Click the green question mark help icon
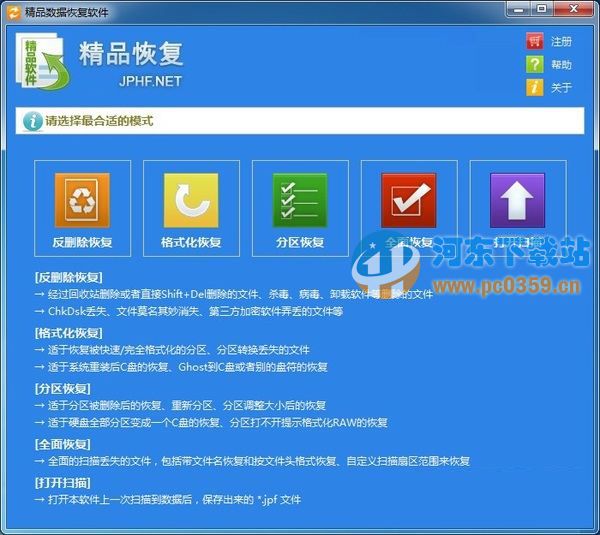The height and width of the screenshot is (535, 600). point(535,64)
